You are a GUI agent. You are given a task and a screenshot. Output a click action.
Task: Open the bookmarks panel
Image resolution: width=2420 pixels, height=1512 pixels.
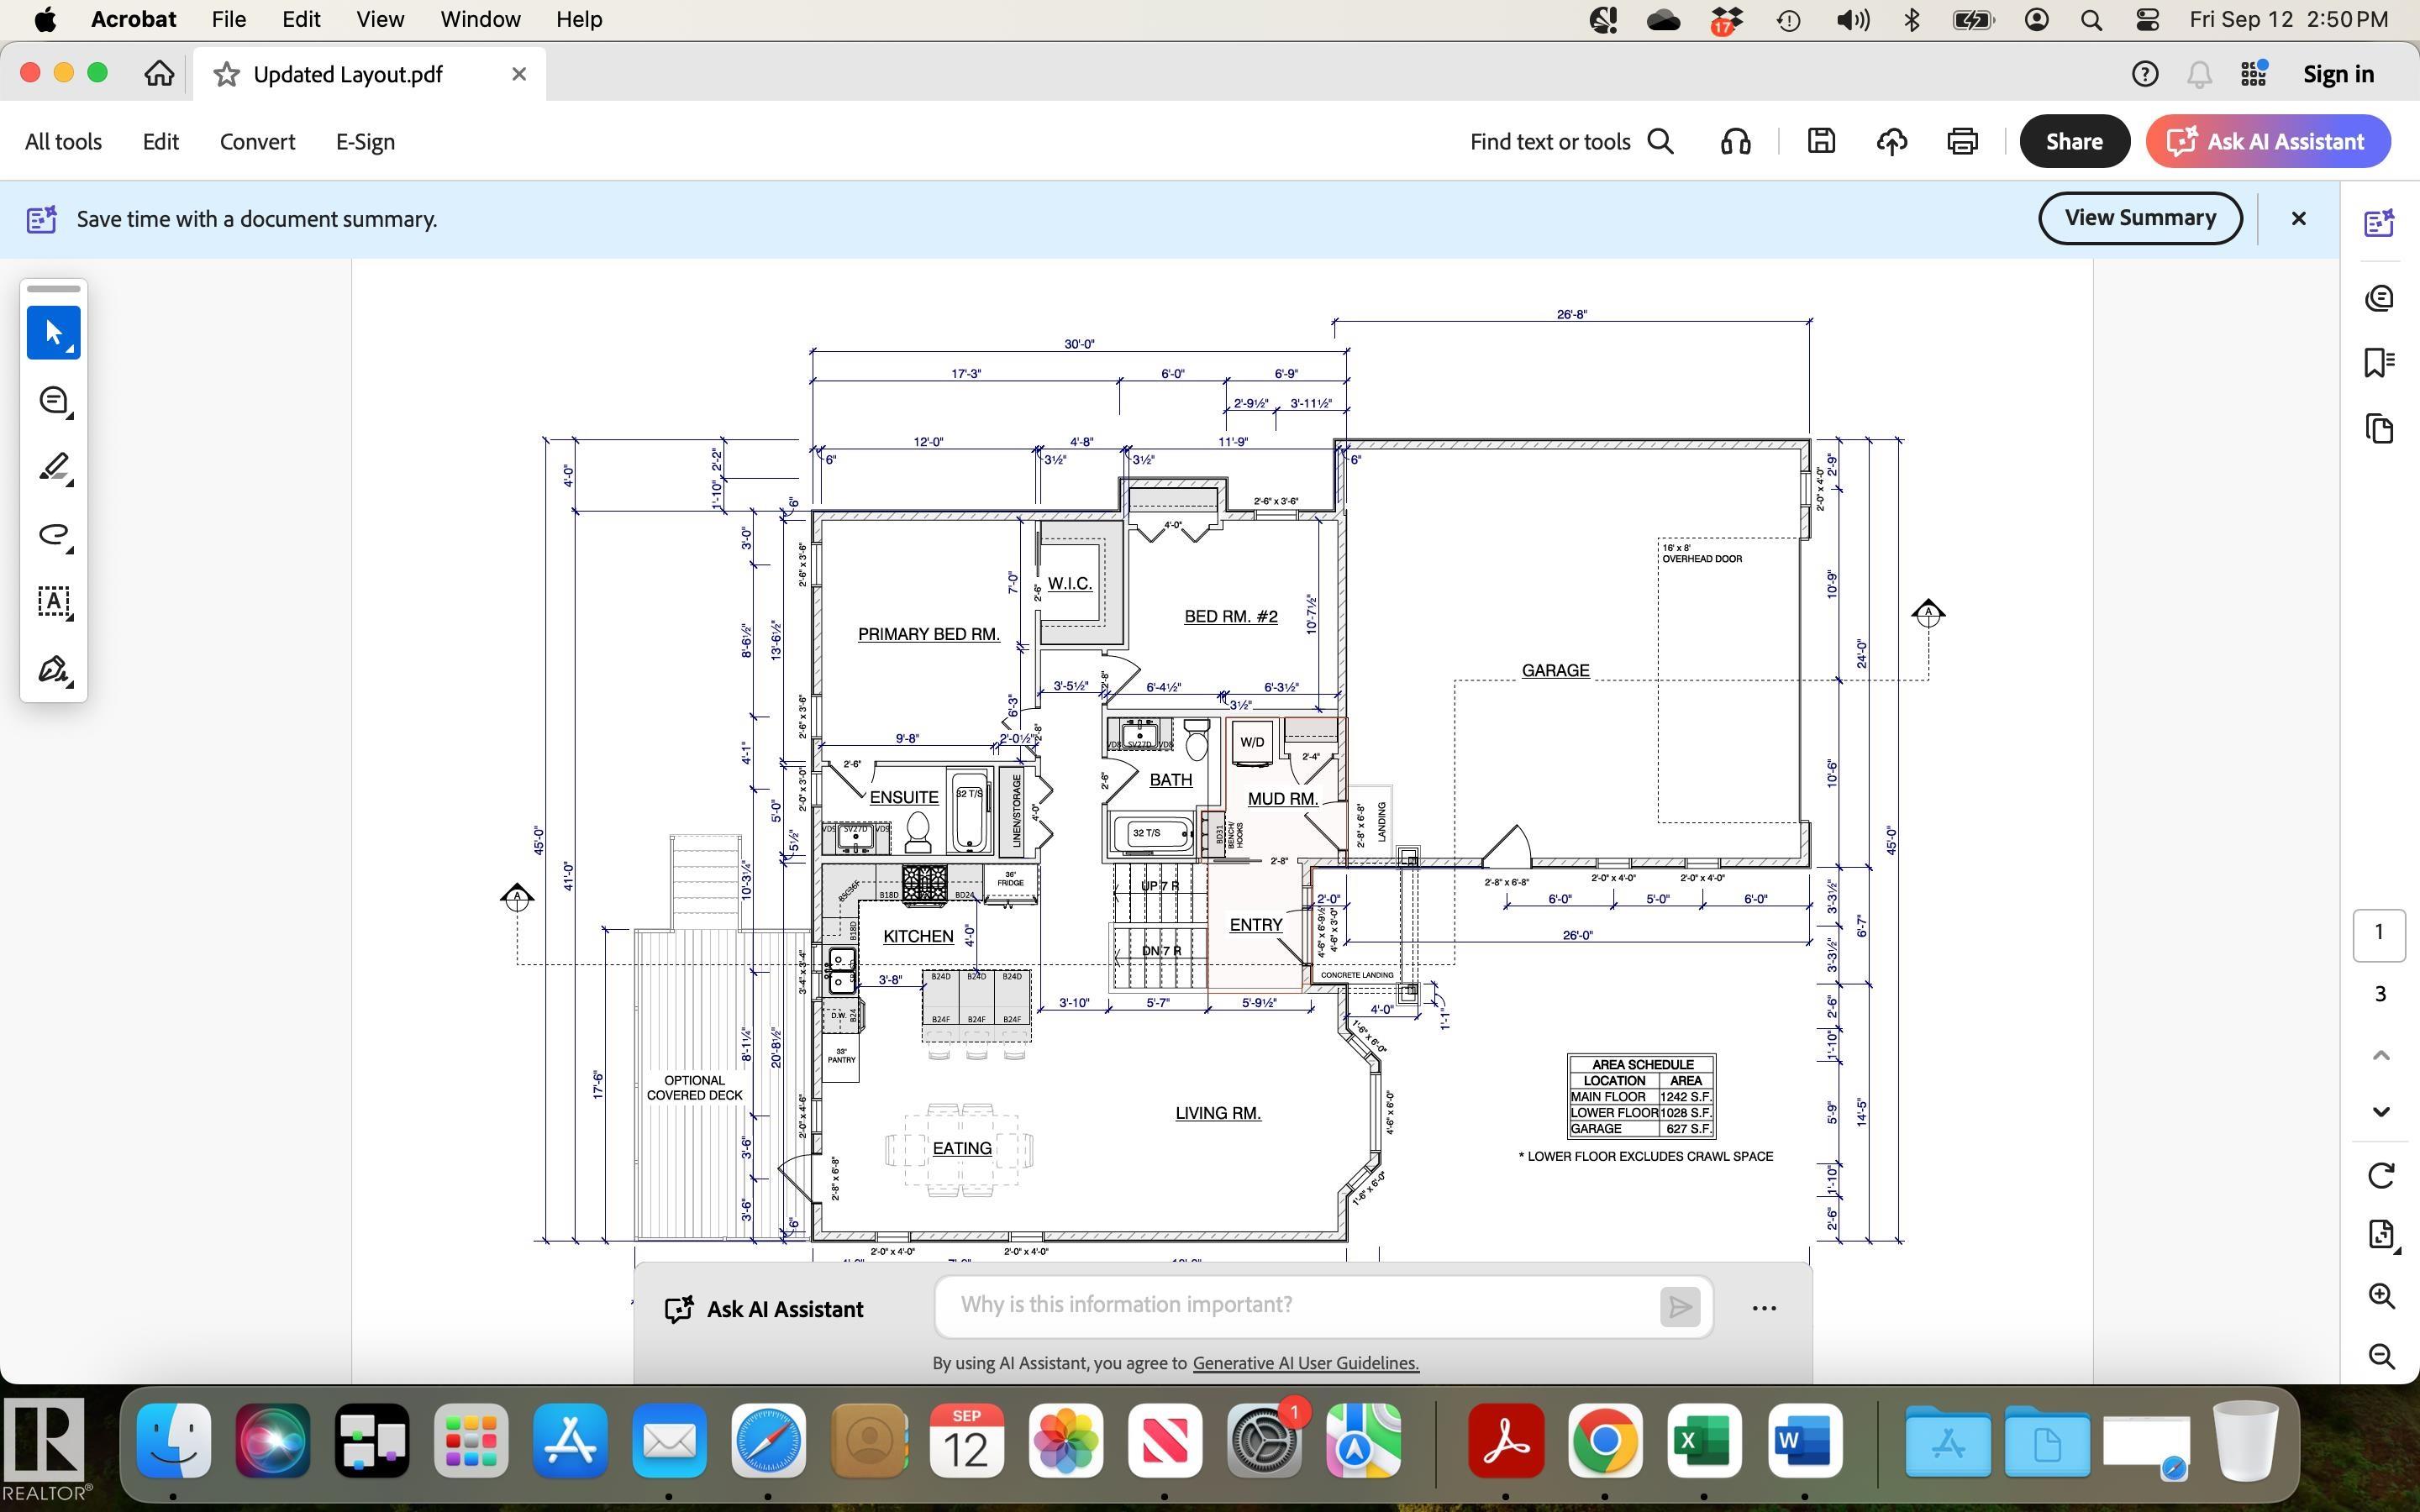tap(2379, 363)
